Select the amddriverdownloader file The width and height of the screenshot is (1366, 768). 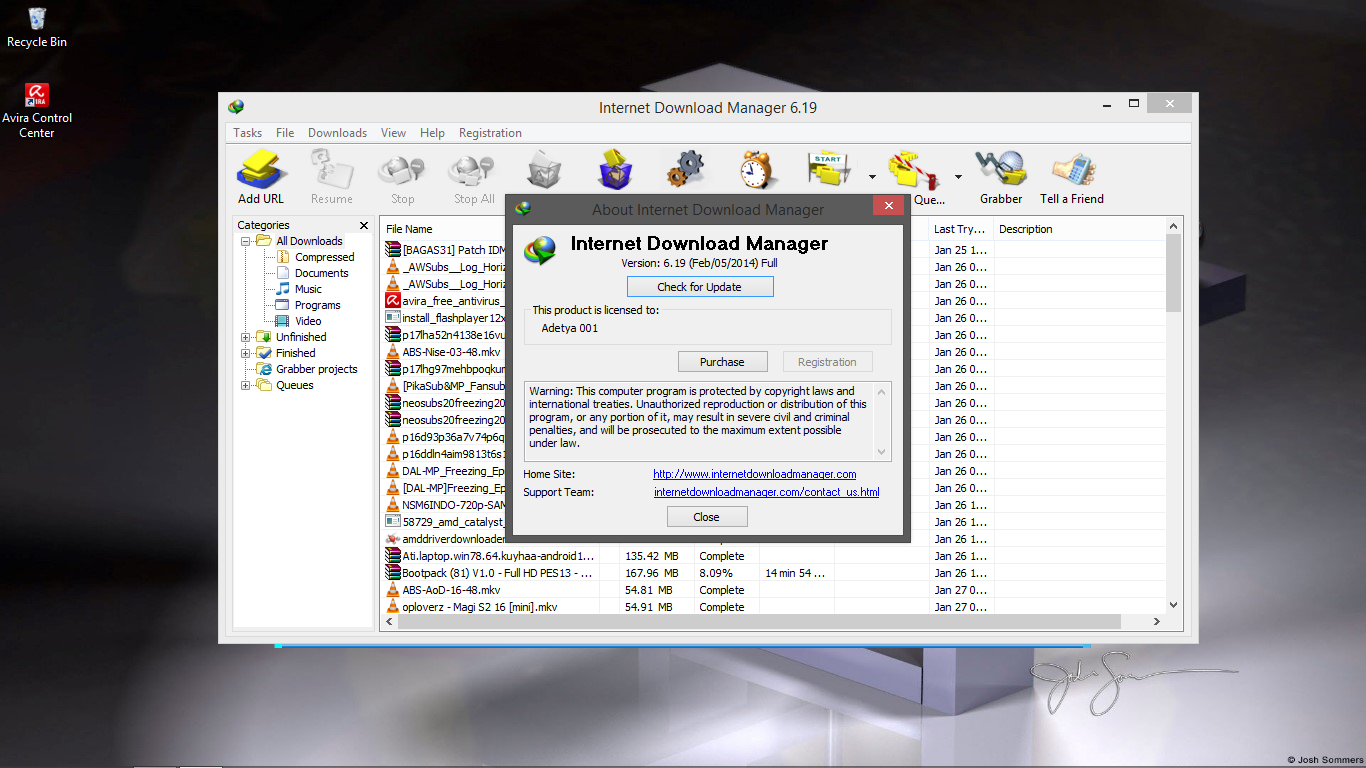pyautogui.click(x=445, y=539)
